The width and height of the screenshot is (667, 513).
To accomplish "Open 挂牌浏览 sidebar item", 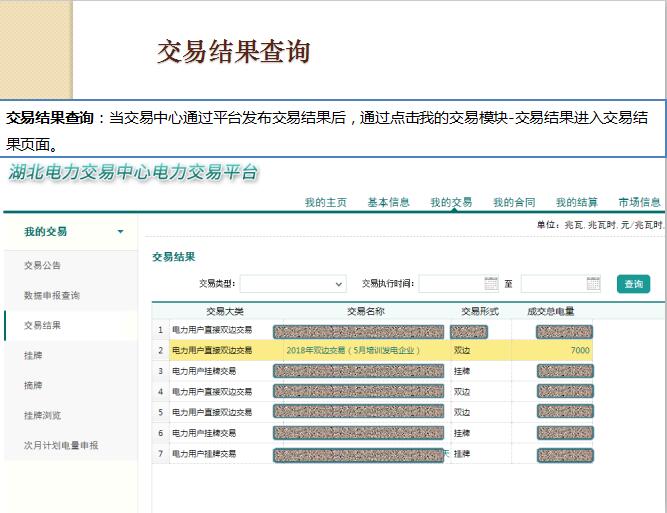I will pos(43,415).
